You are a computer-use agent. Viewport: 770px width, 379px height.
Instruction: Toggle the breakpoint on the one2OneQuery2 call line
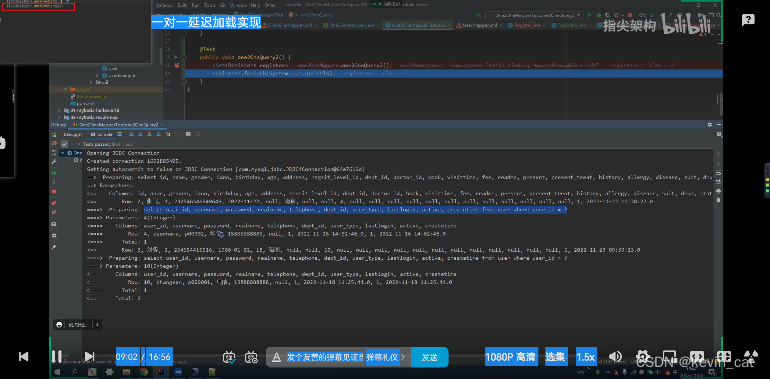point(176,65)
